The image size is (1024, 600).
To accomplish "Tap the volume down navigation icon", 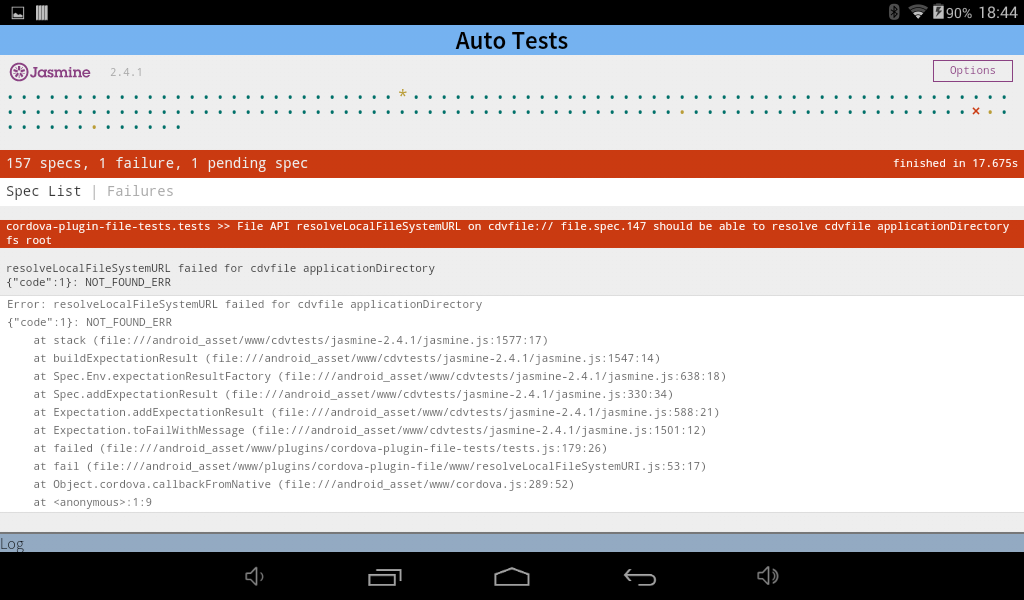I will coord(254,576).
